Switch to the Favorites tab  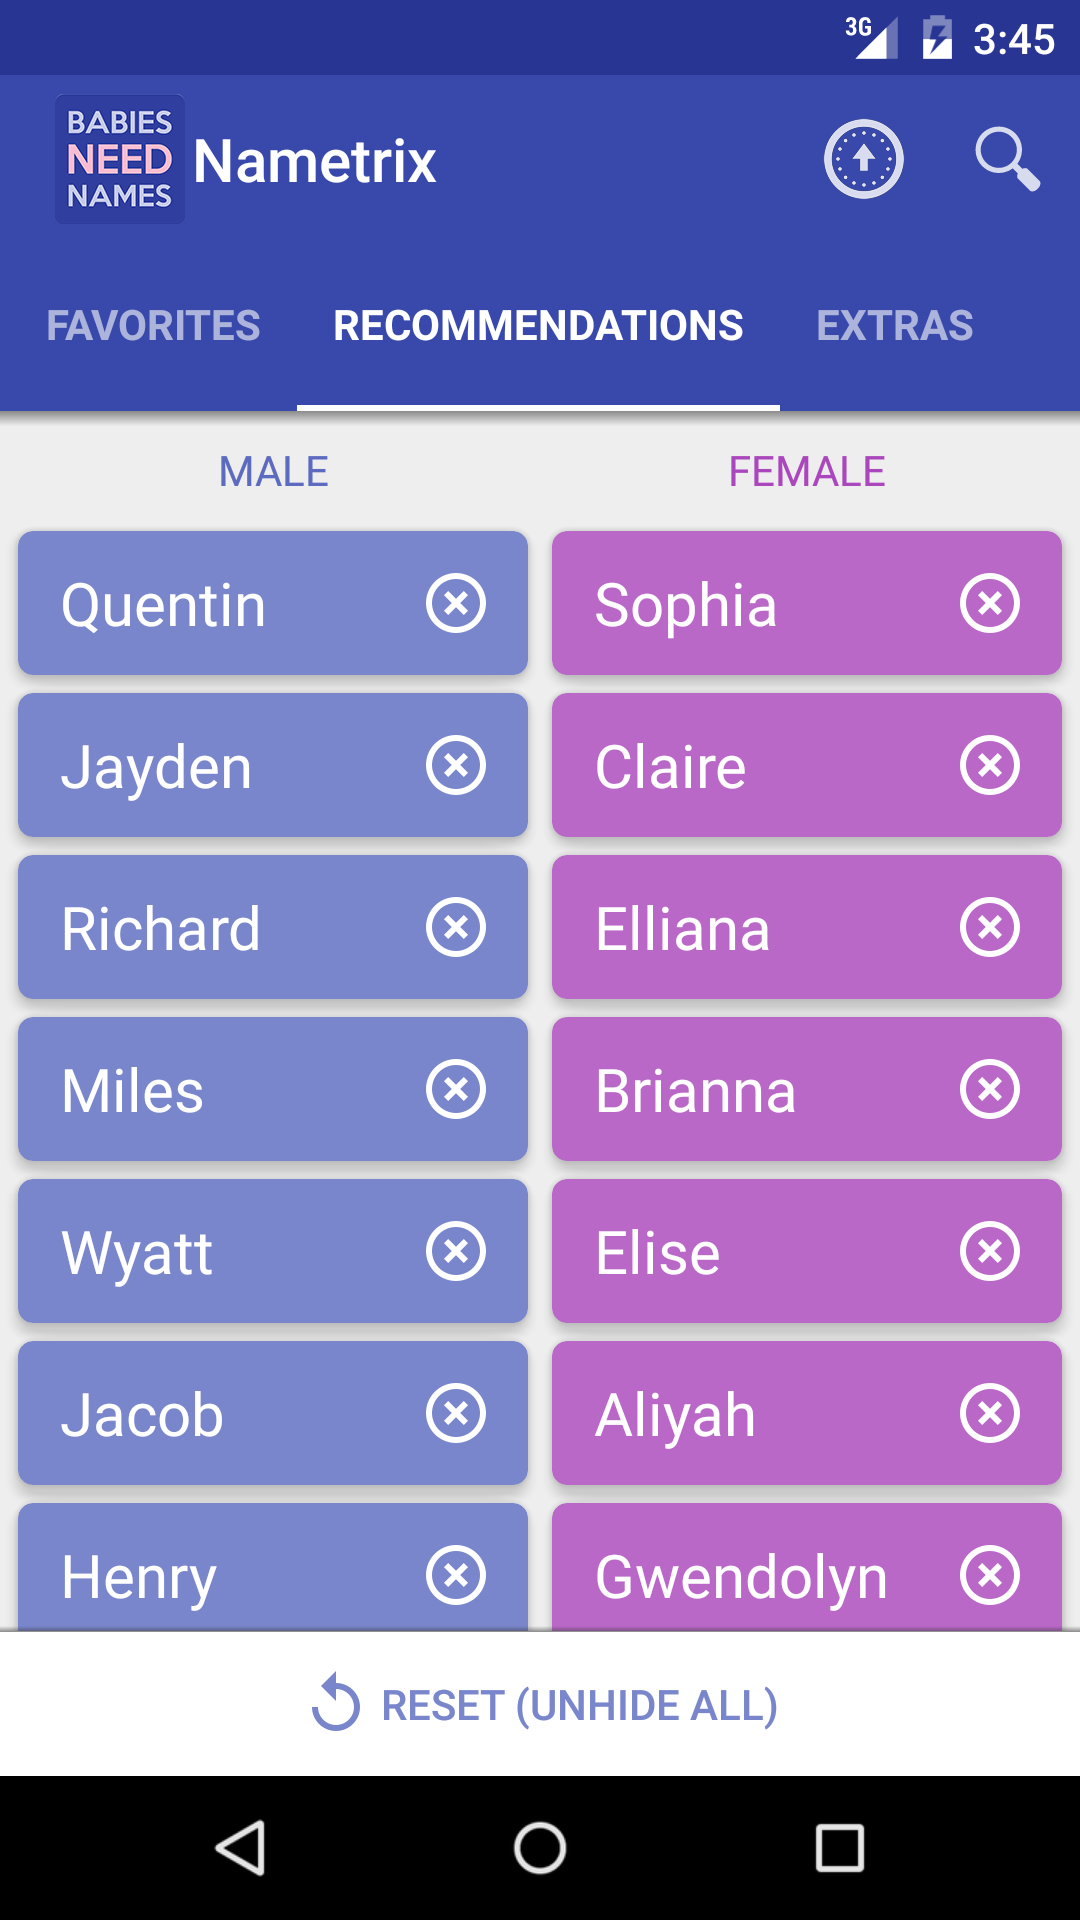153,326
